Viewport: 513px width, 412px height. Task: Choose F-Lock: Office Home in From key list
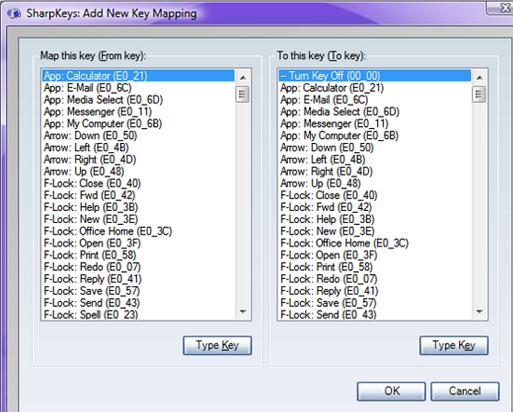(138, 231)
